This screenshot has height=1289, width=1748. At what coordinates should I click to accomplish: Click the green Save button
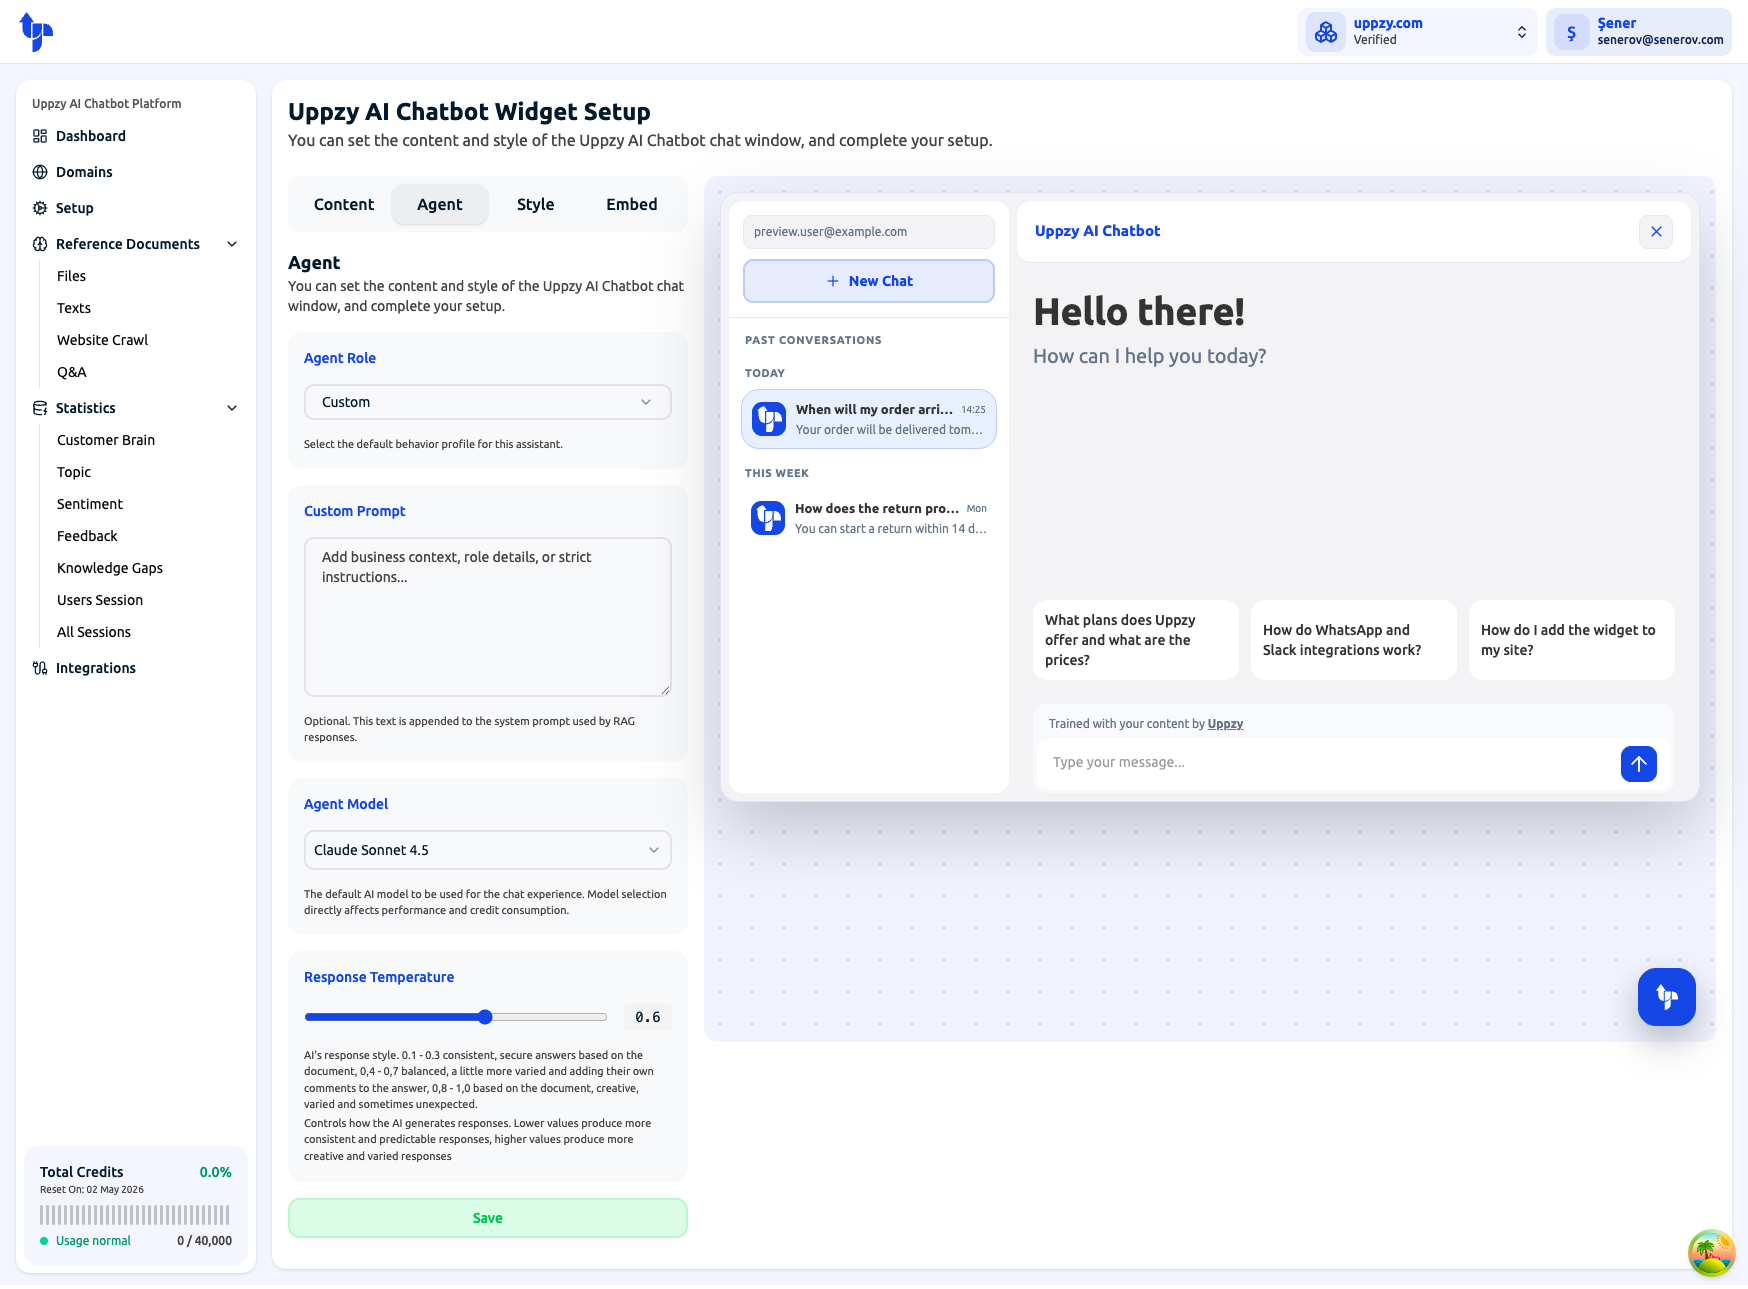488,1218
